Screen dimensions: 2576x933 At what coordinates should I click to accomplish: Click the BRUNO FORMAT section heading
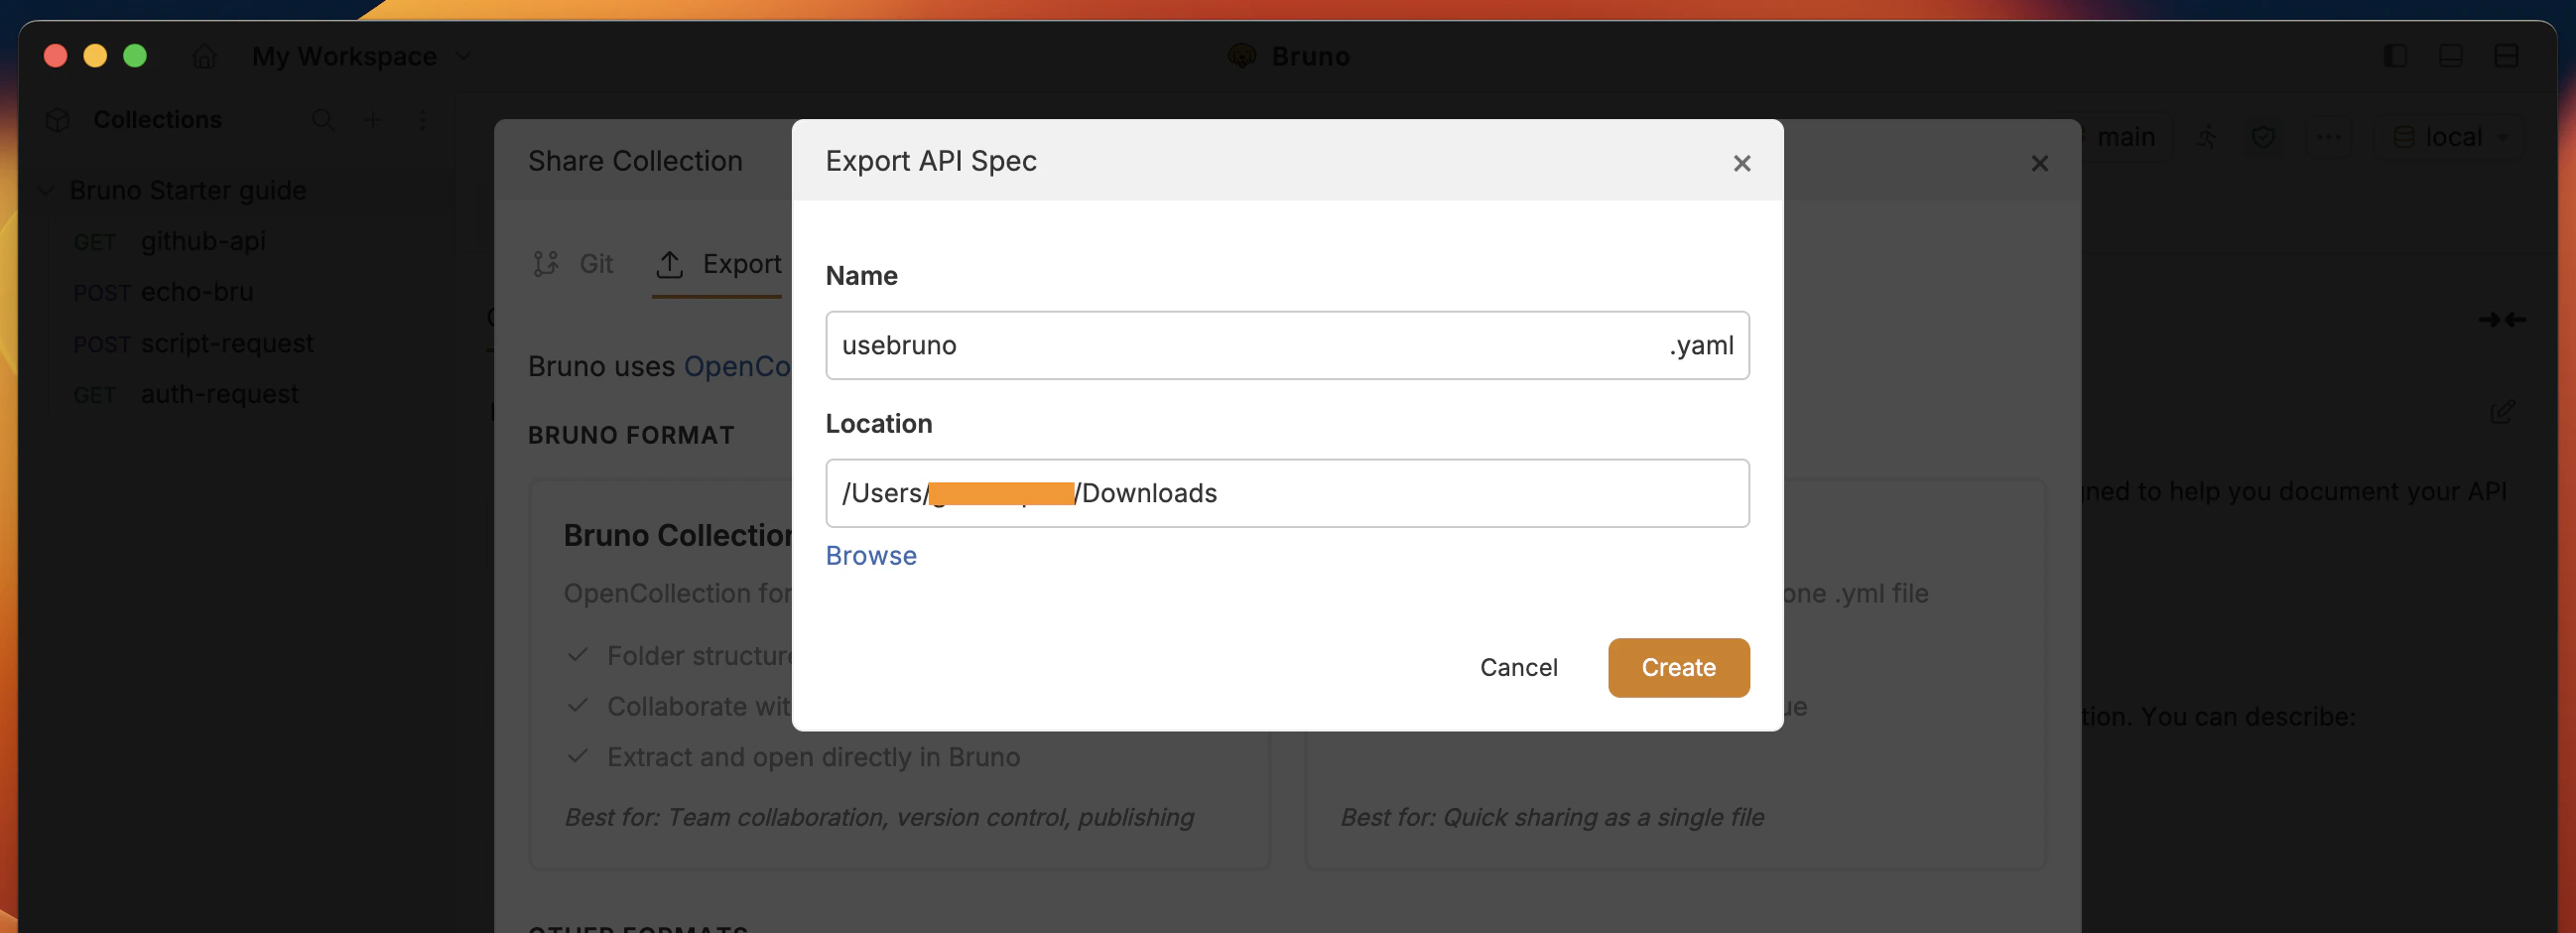click(631, 435)
